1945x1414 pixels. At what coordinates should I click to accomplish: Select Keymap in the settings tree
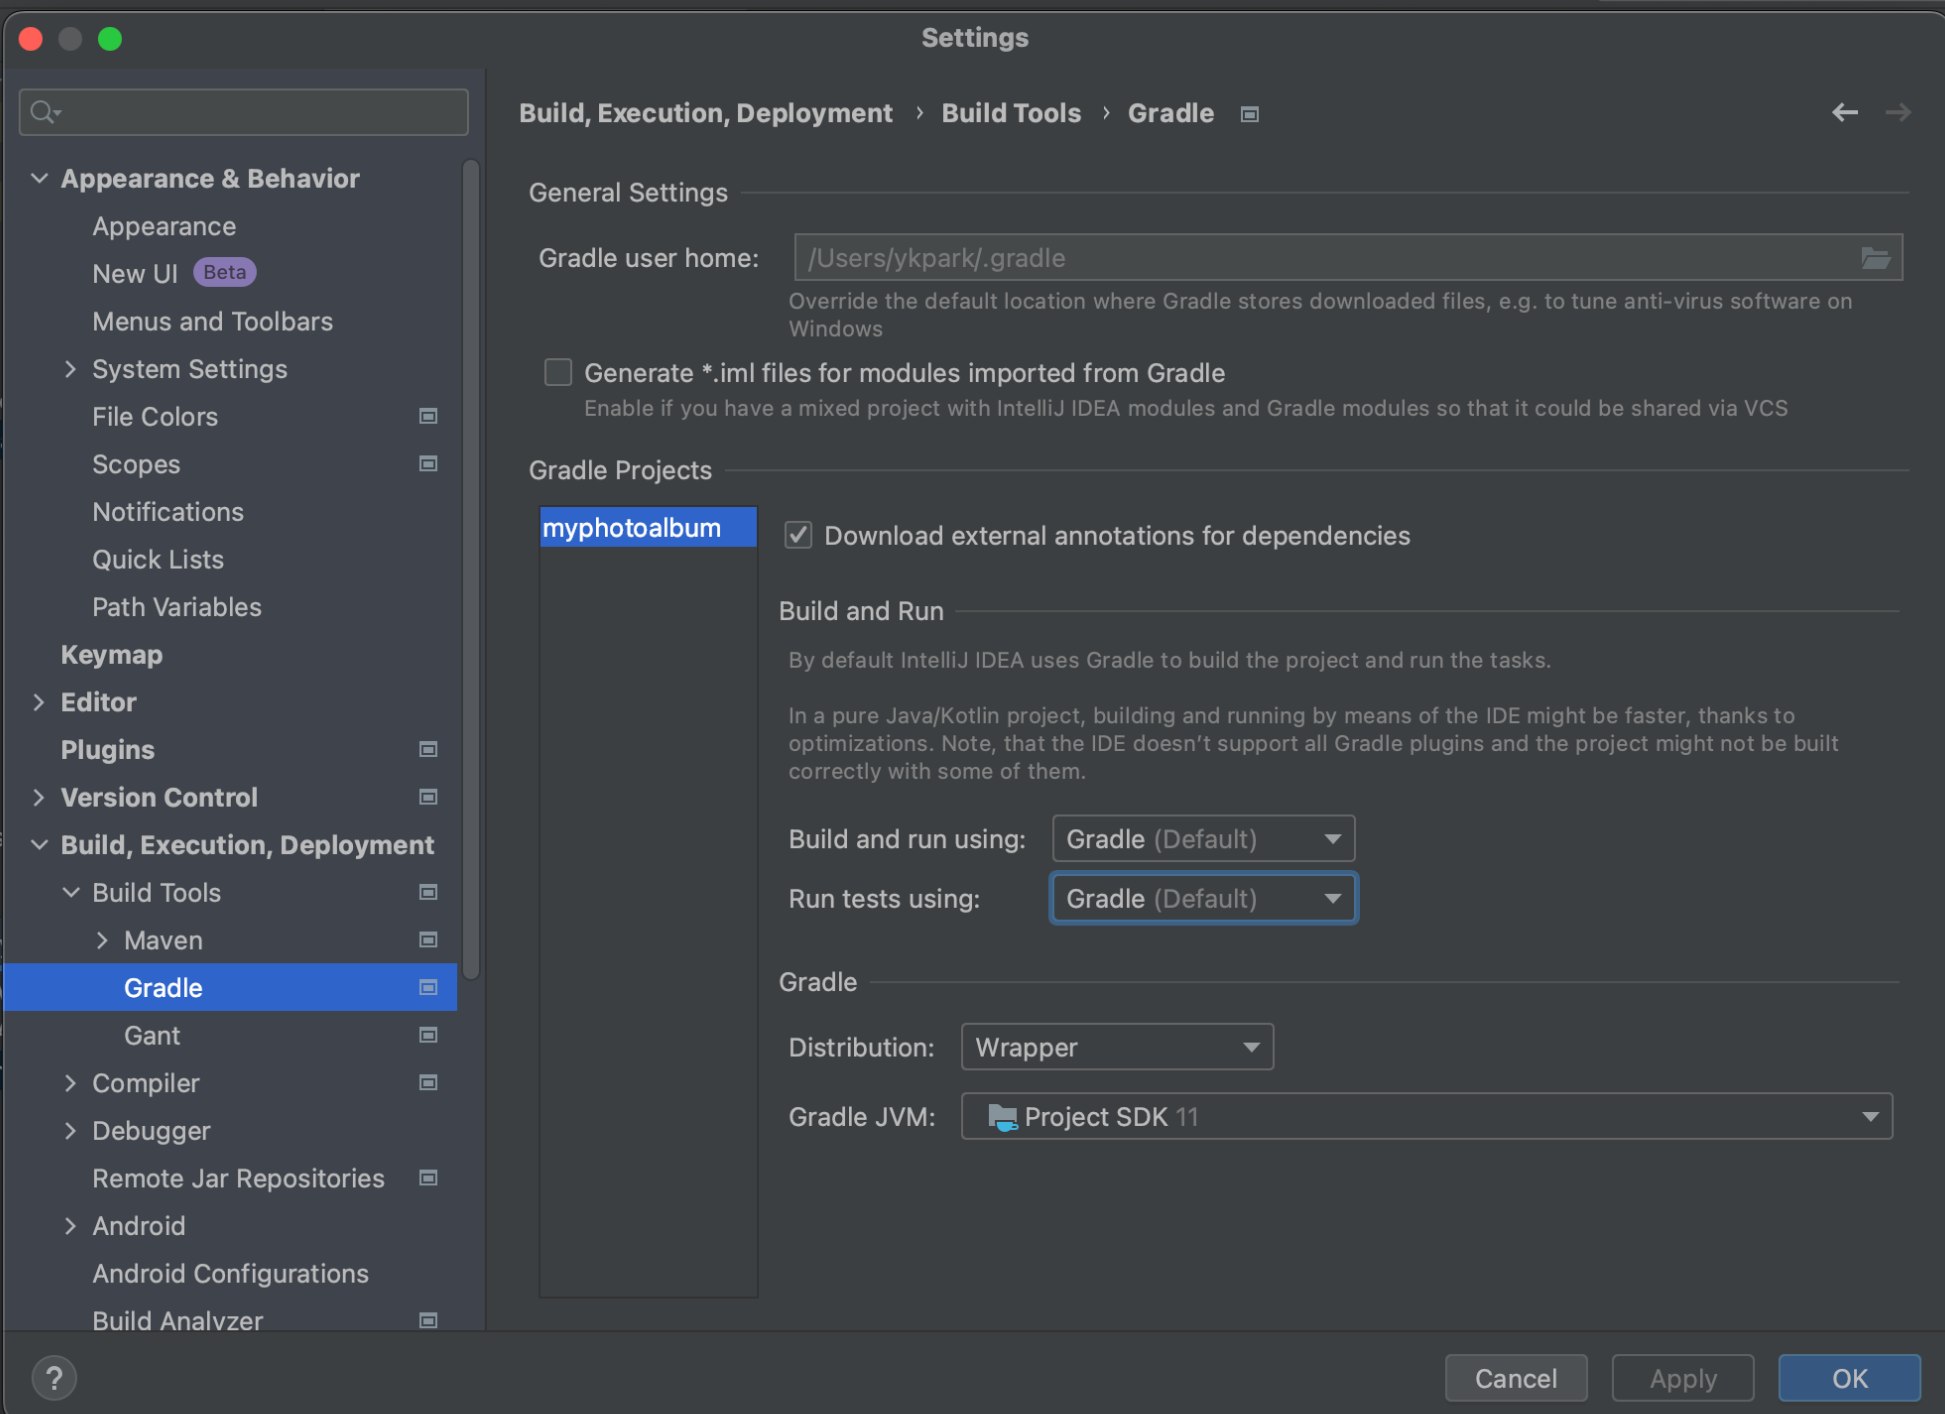(111, 654)
